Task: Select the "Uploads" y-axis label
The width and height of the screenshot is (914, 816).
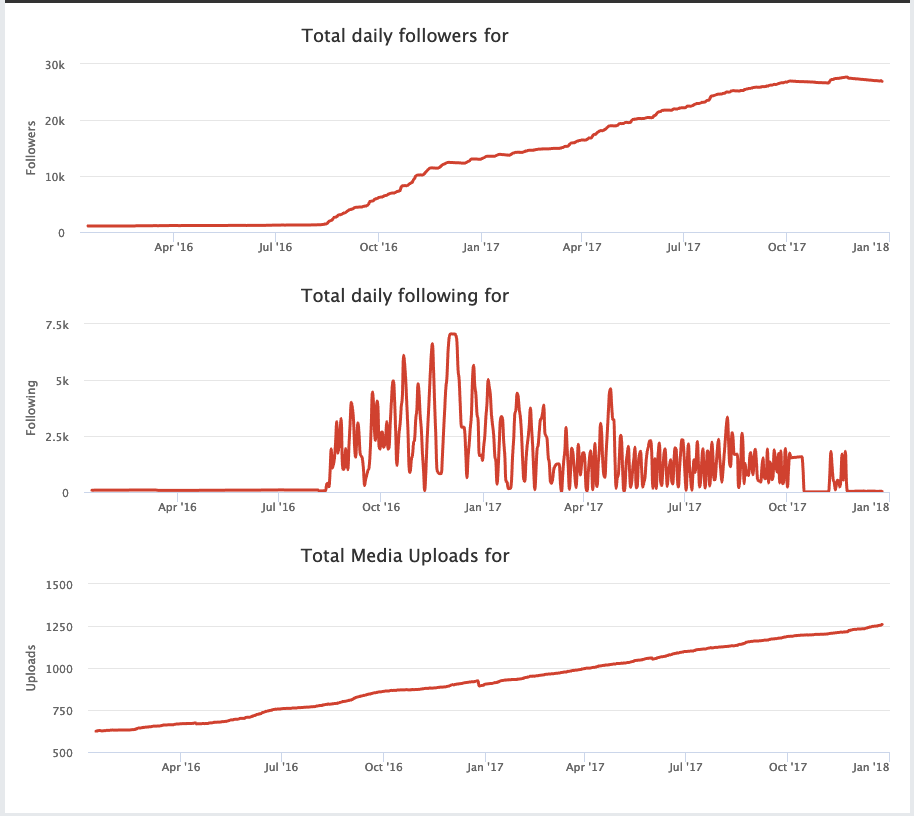Action: pos(32,668)
